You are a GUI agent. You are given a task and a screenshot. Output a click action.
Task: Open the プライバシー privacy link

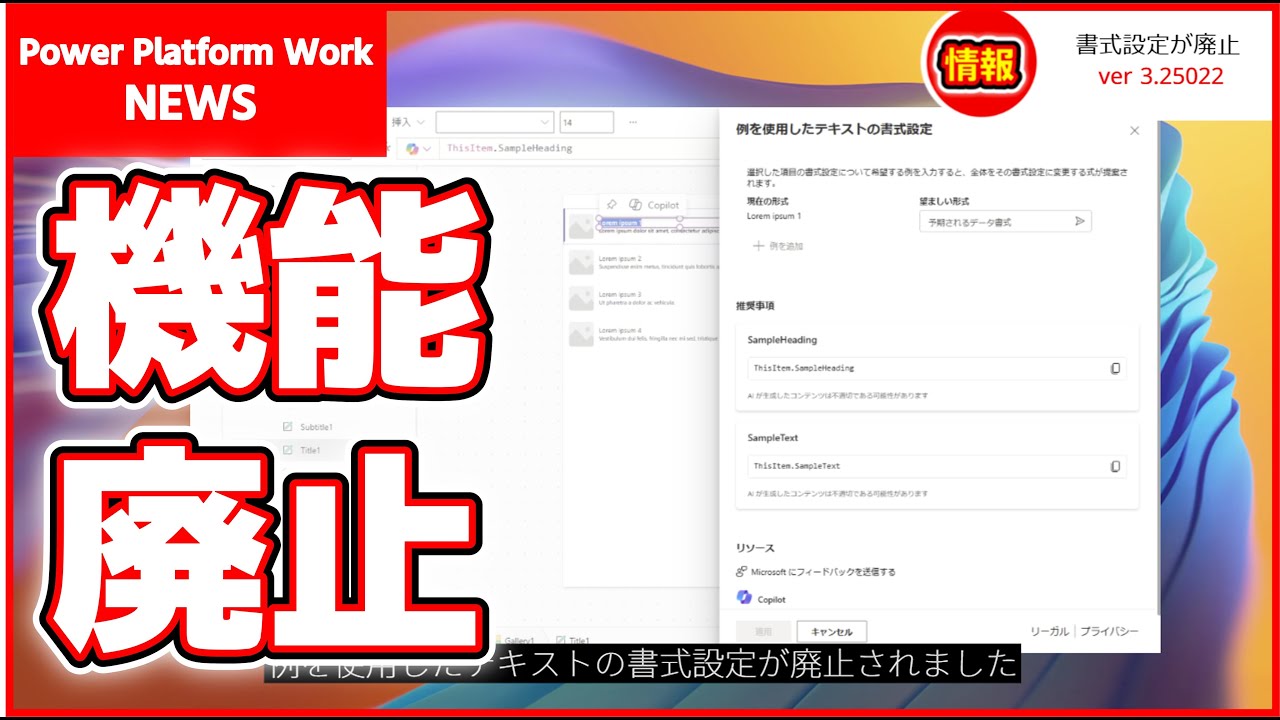tap(1109, 631)
